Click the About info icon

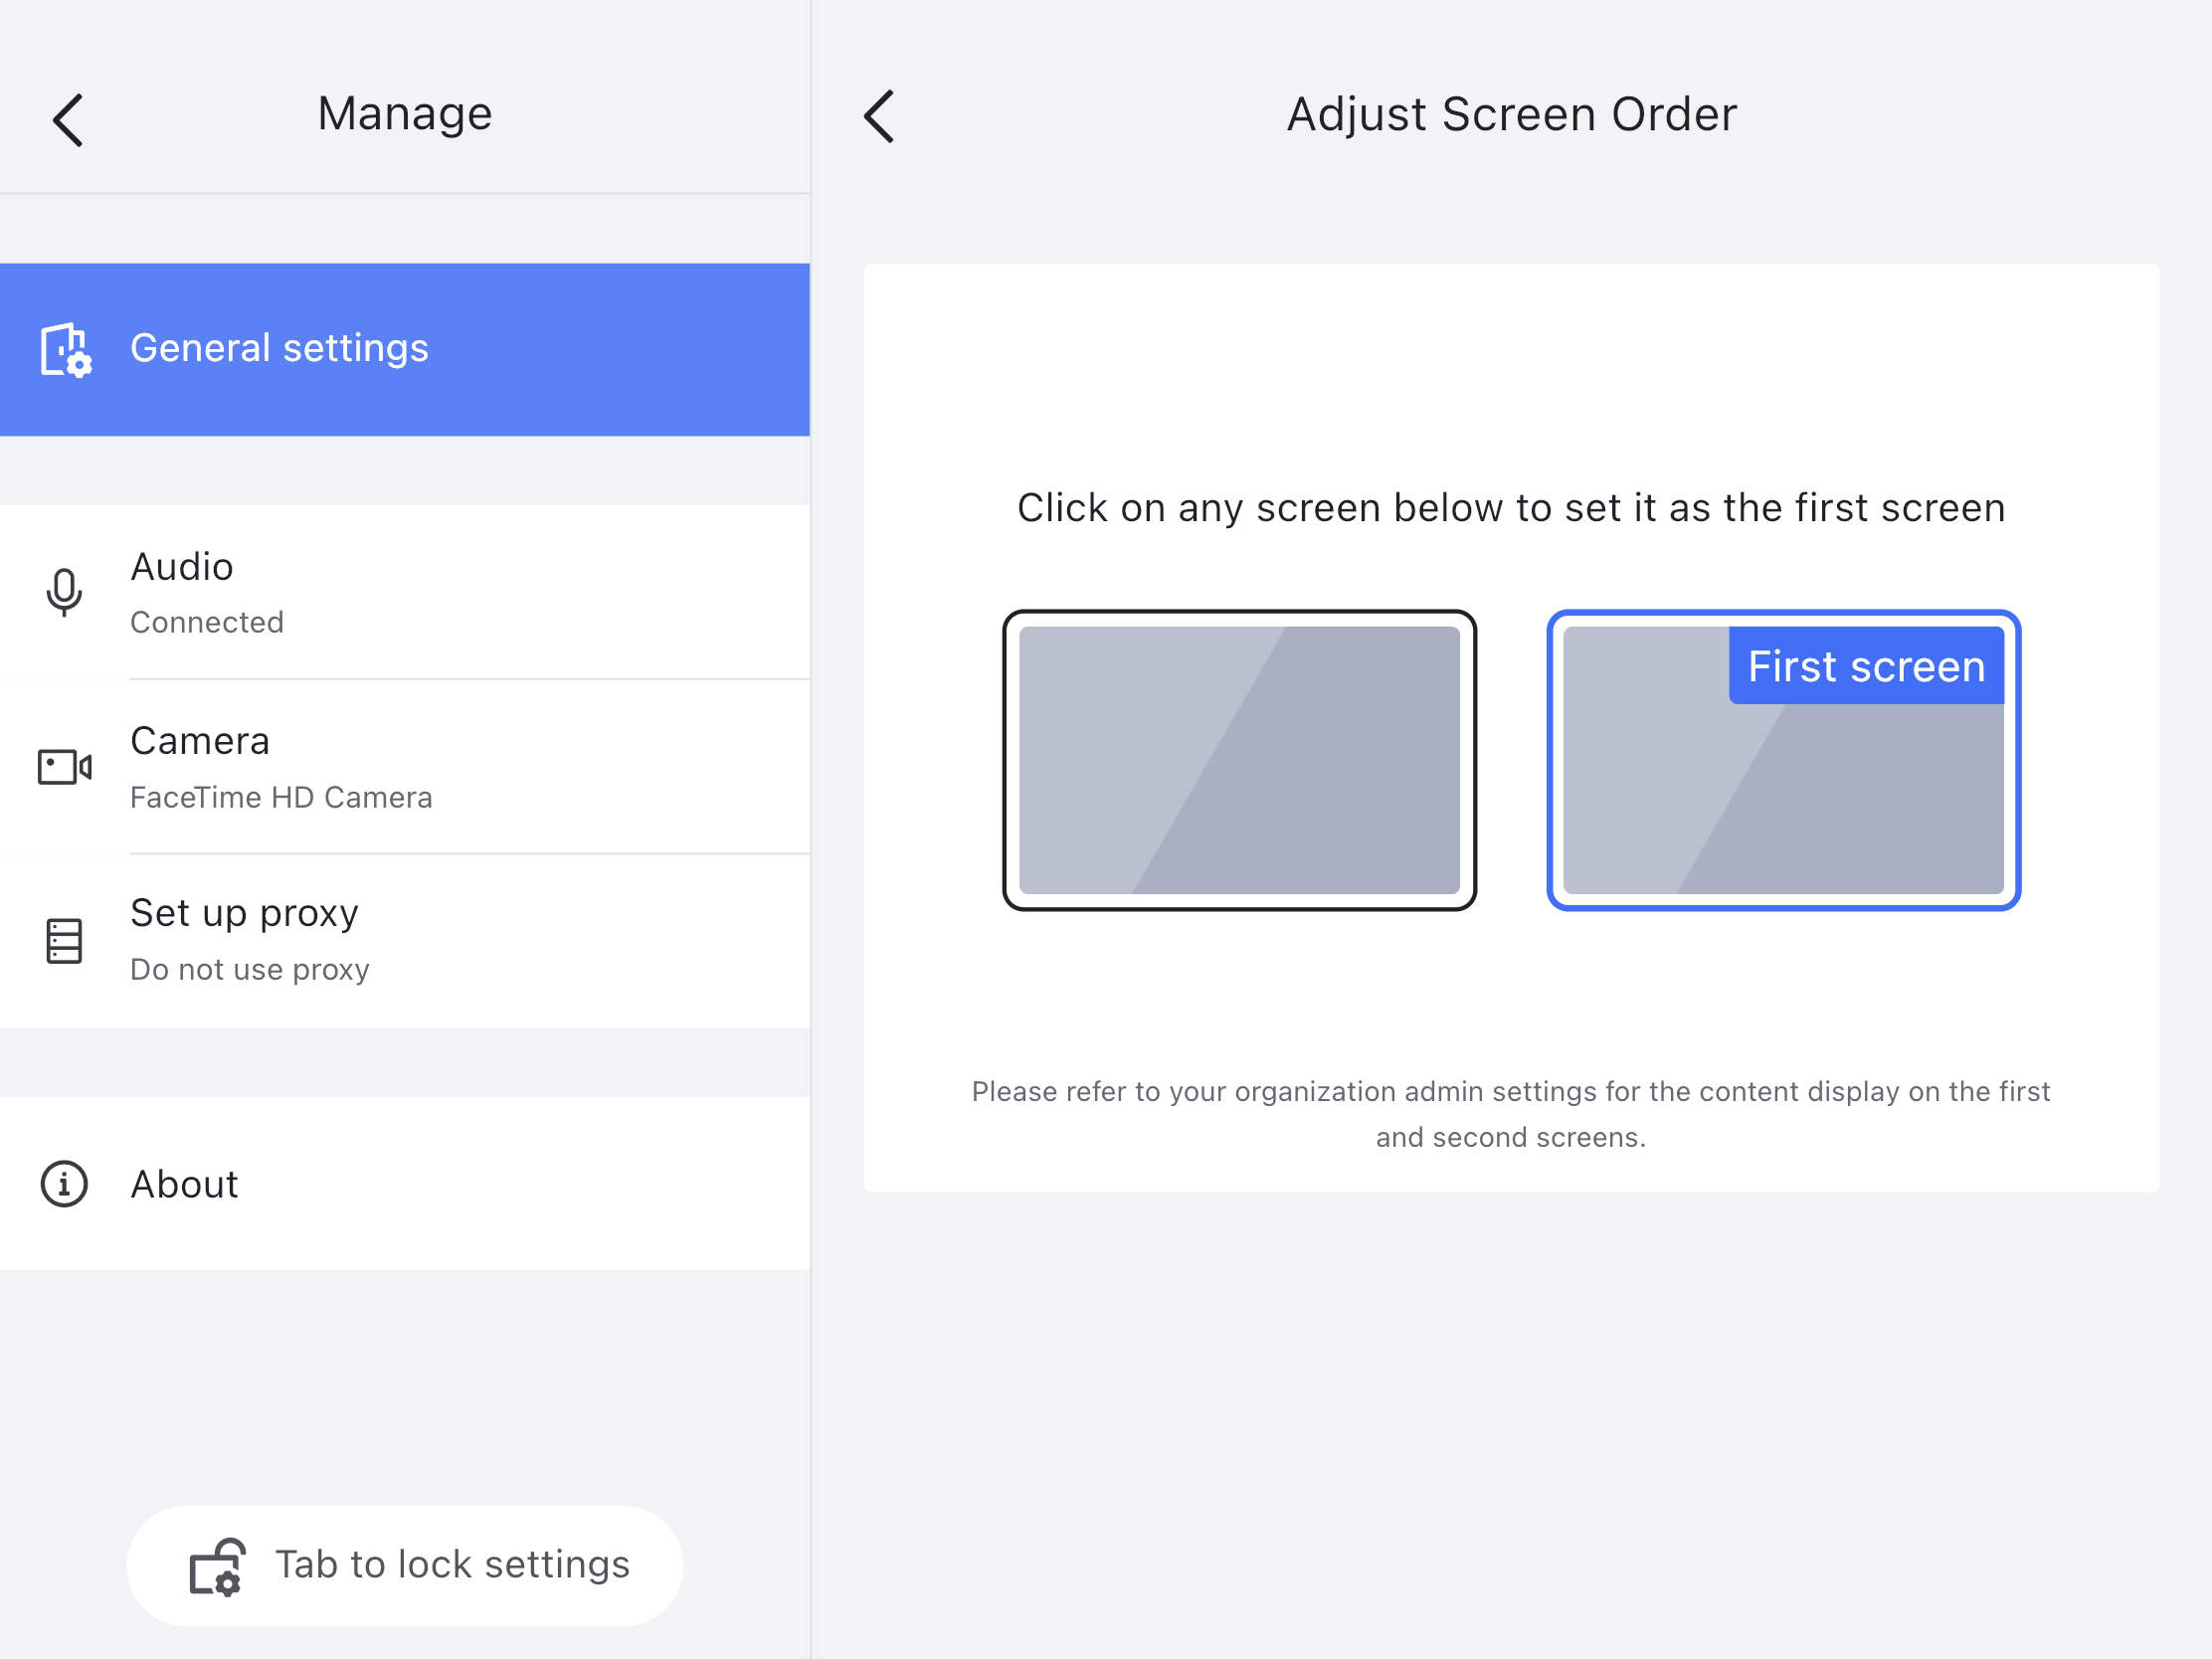[x=64, y=1184]
